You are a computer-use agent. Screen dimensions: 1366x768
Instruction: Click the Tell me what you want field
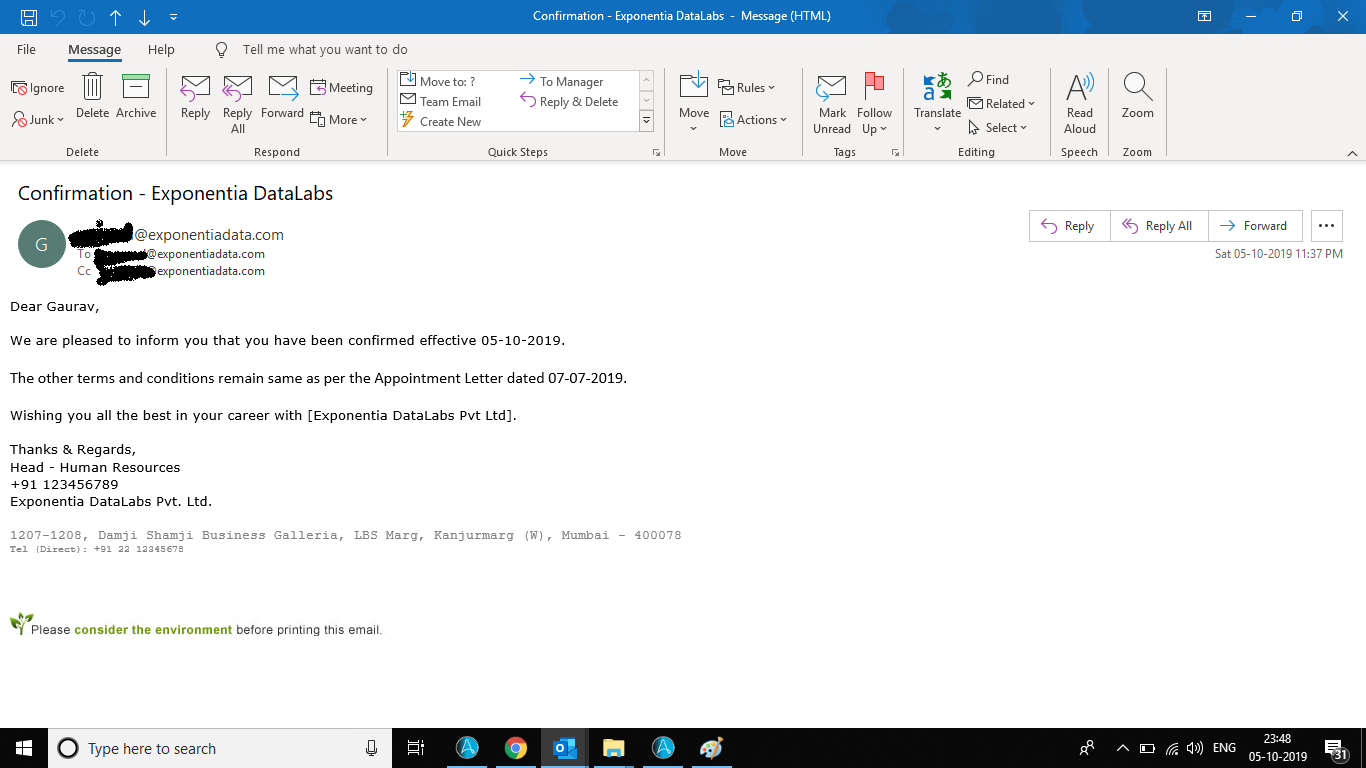coord(325,50)
